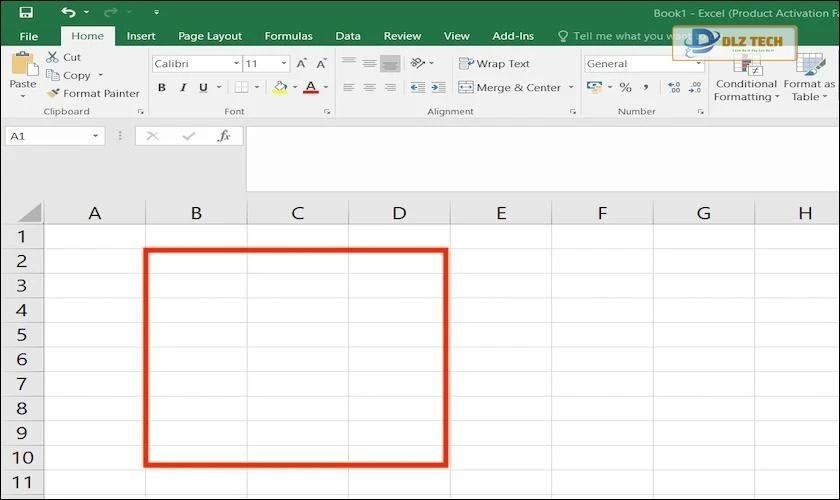Click the Save icon in the title bar

click(x=26, y=12)
